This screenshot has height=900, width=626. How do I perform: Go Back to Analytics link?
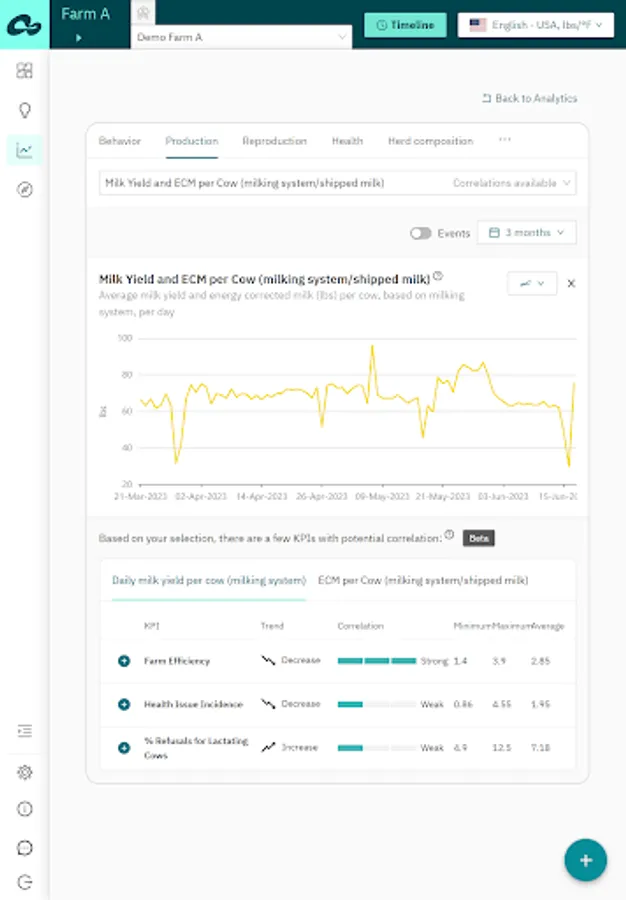(529, 98)
